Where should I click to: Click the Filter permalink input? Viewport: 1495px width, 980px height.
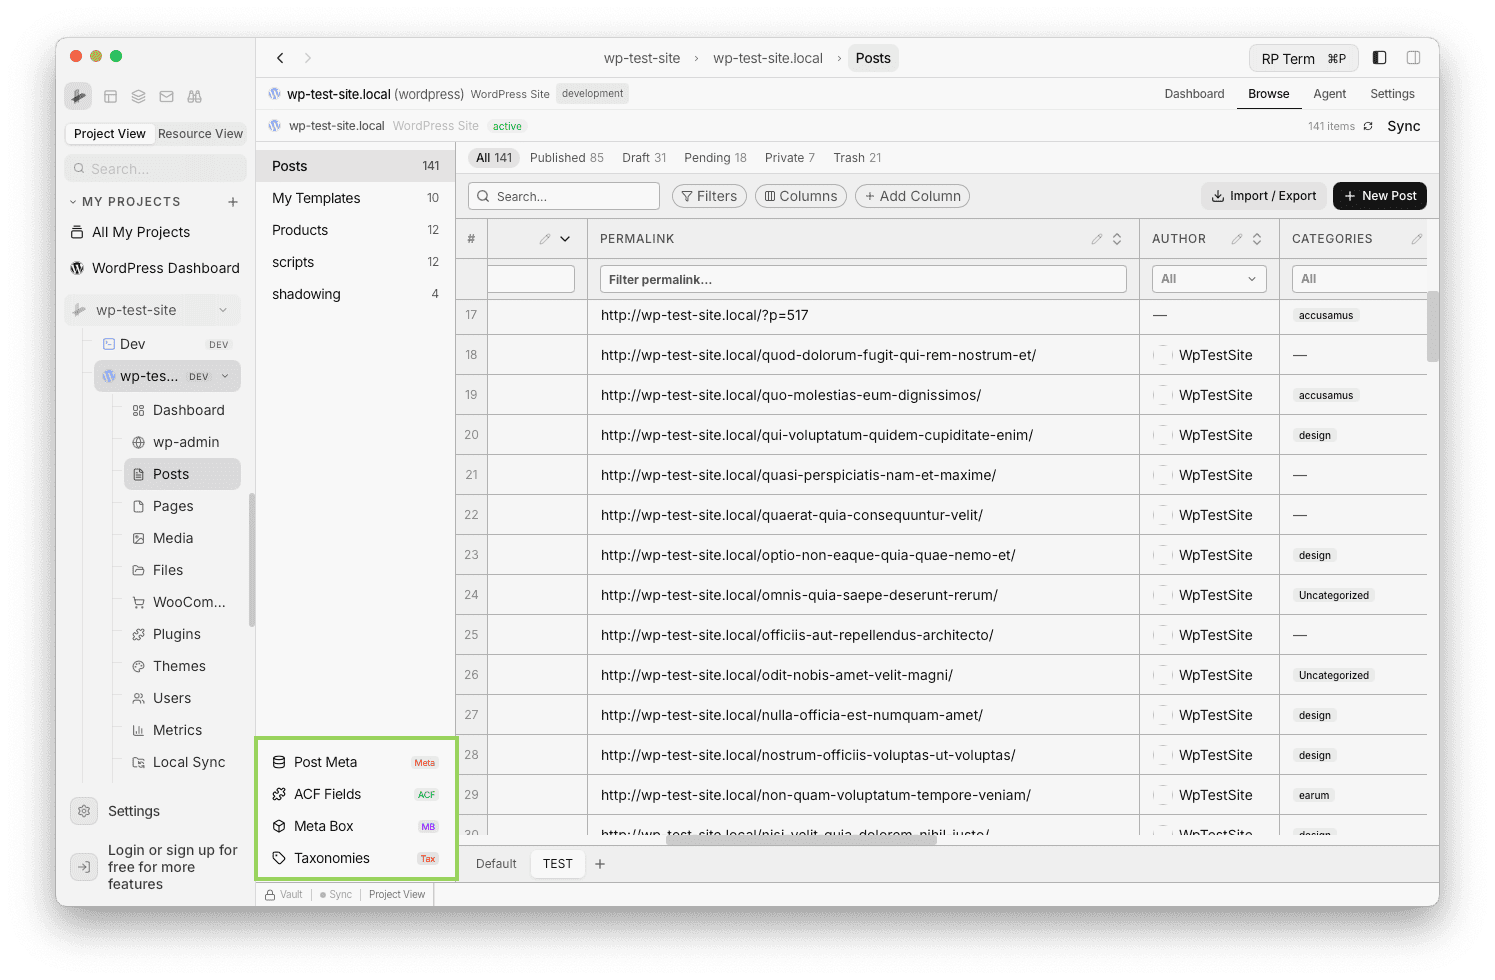863,279
